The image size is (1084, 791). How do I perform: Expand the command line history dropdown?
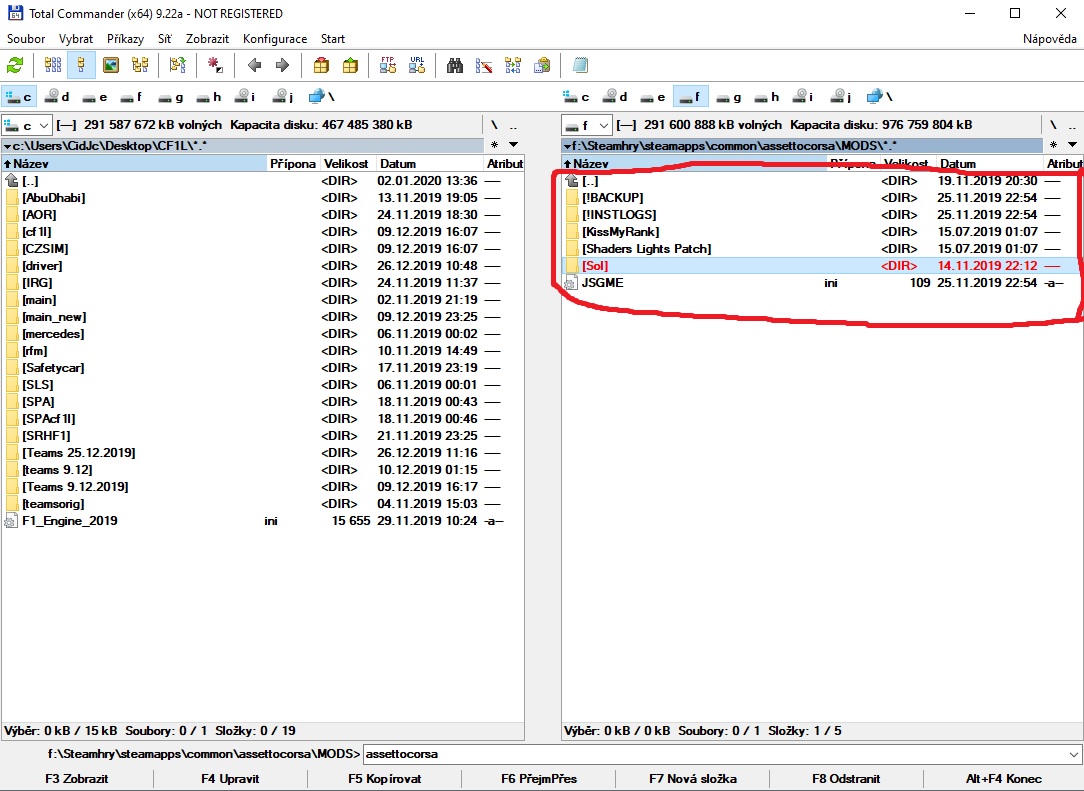(1074, 754)
